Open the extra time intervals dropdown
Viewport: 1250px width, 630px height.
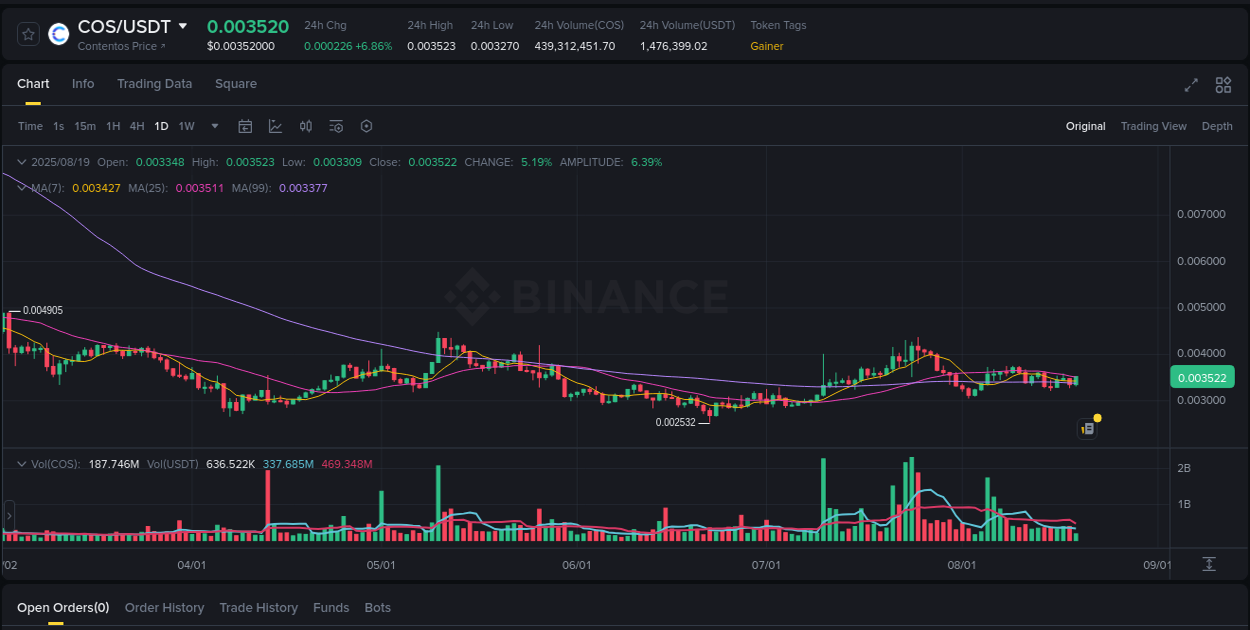[214, 126]
